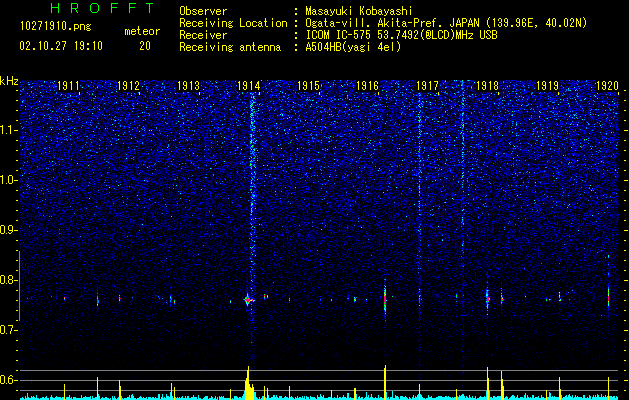The height and width of the screenshot is (400, 629).
Task: Click the 1.0 kHz frequency label
Action: (8, 180)
